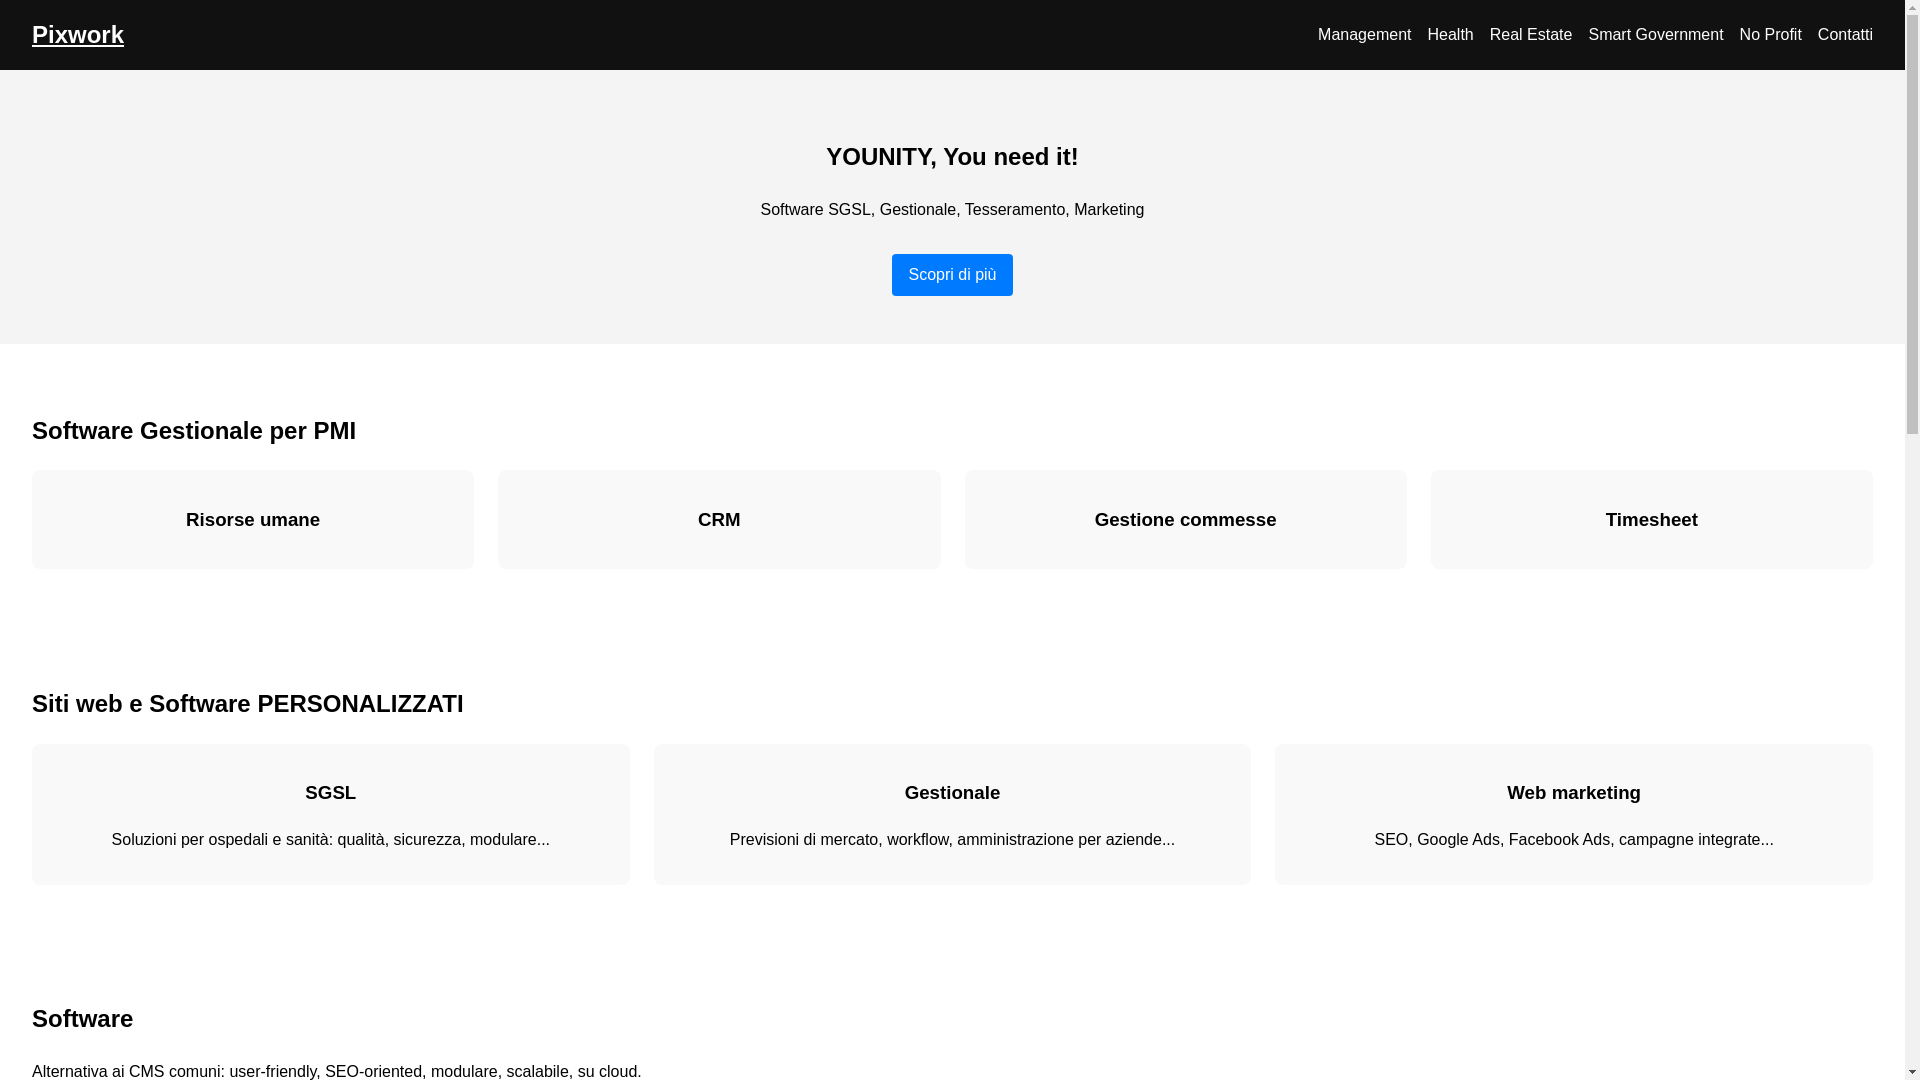
Task: Click the subtitle Software SGSL, Gestionale, Tesseramento, Marketing
Action: [952, 210]
